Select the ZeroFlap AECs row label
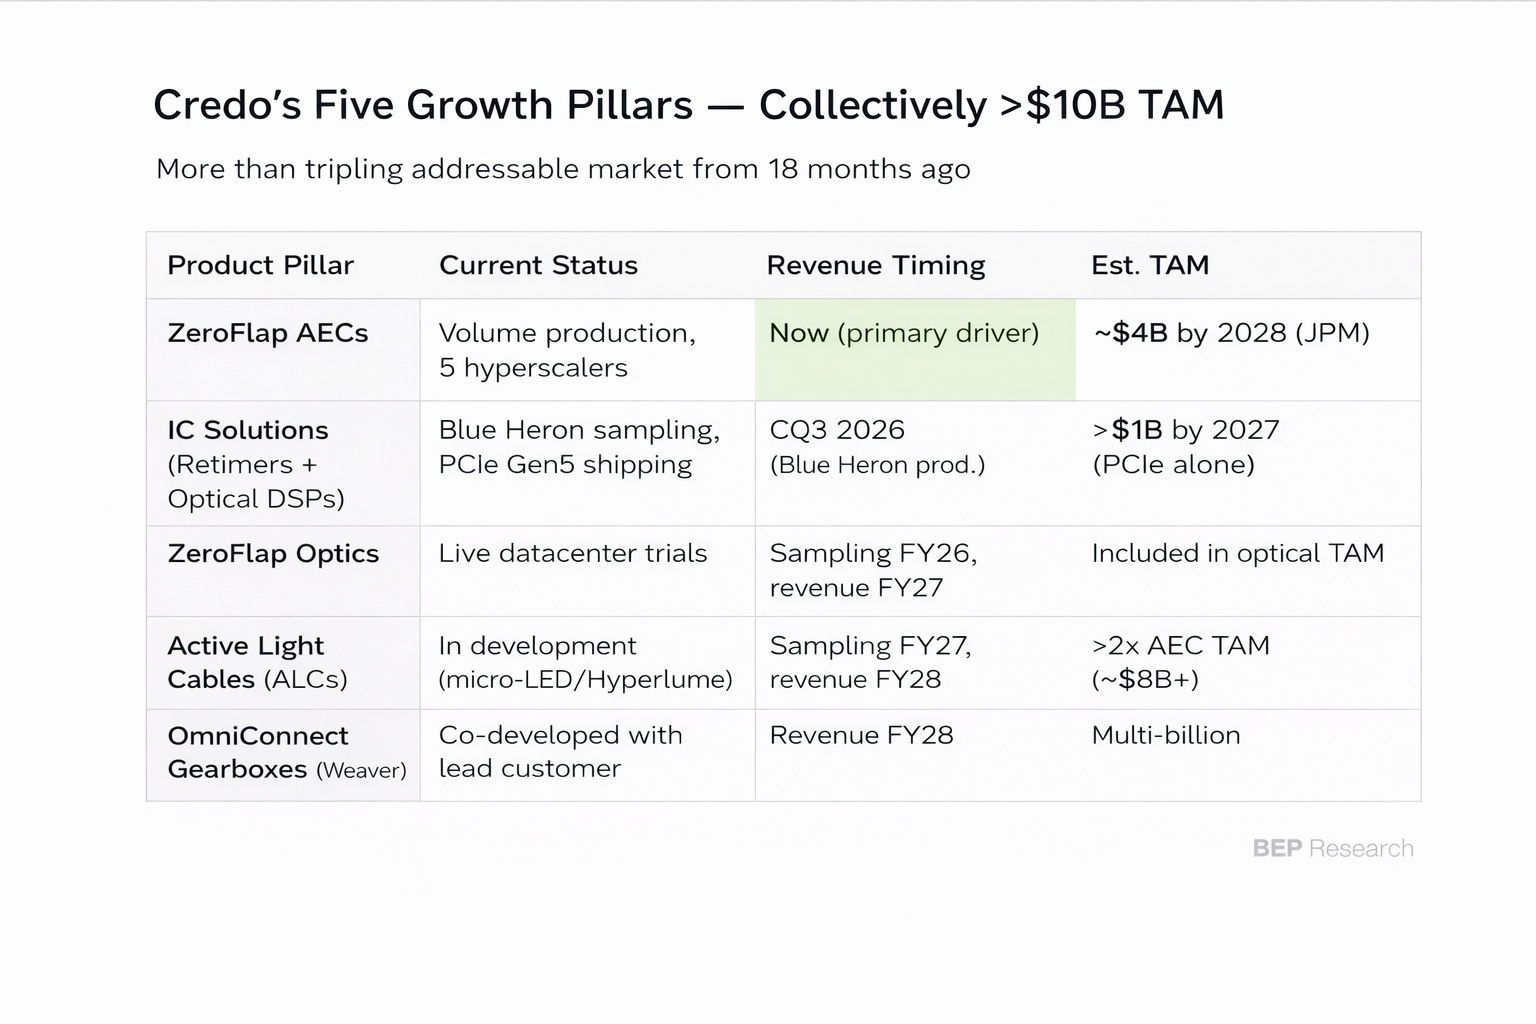Viewport: 1536px width, 1024px height. click(x=268, y=333)
